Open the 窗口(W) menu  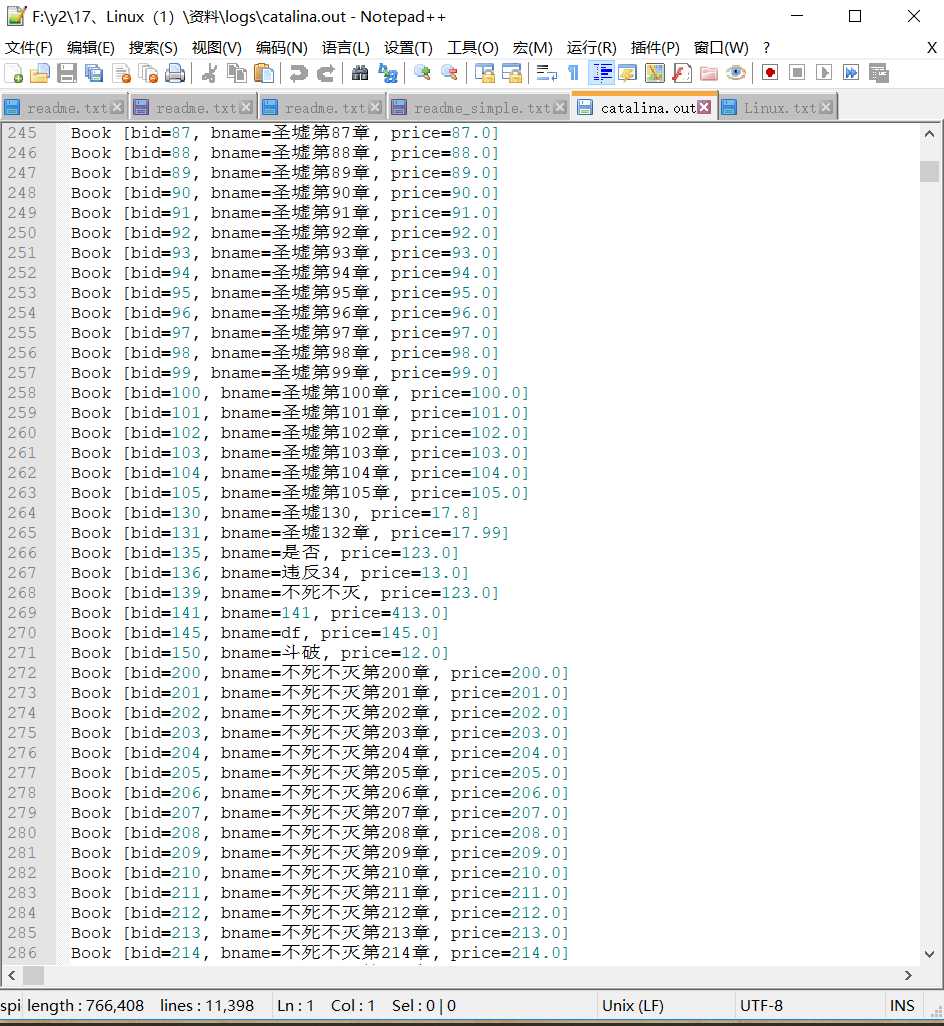click(721, 48)
